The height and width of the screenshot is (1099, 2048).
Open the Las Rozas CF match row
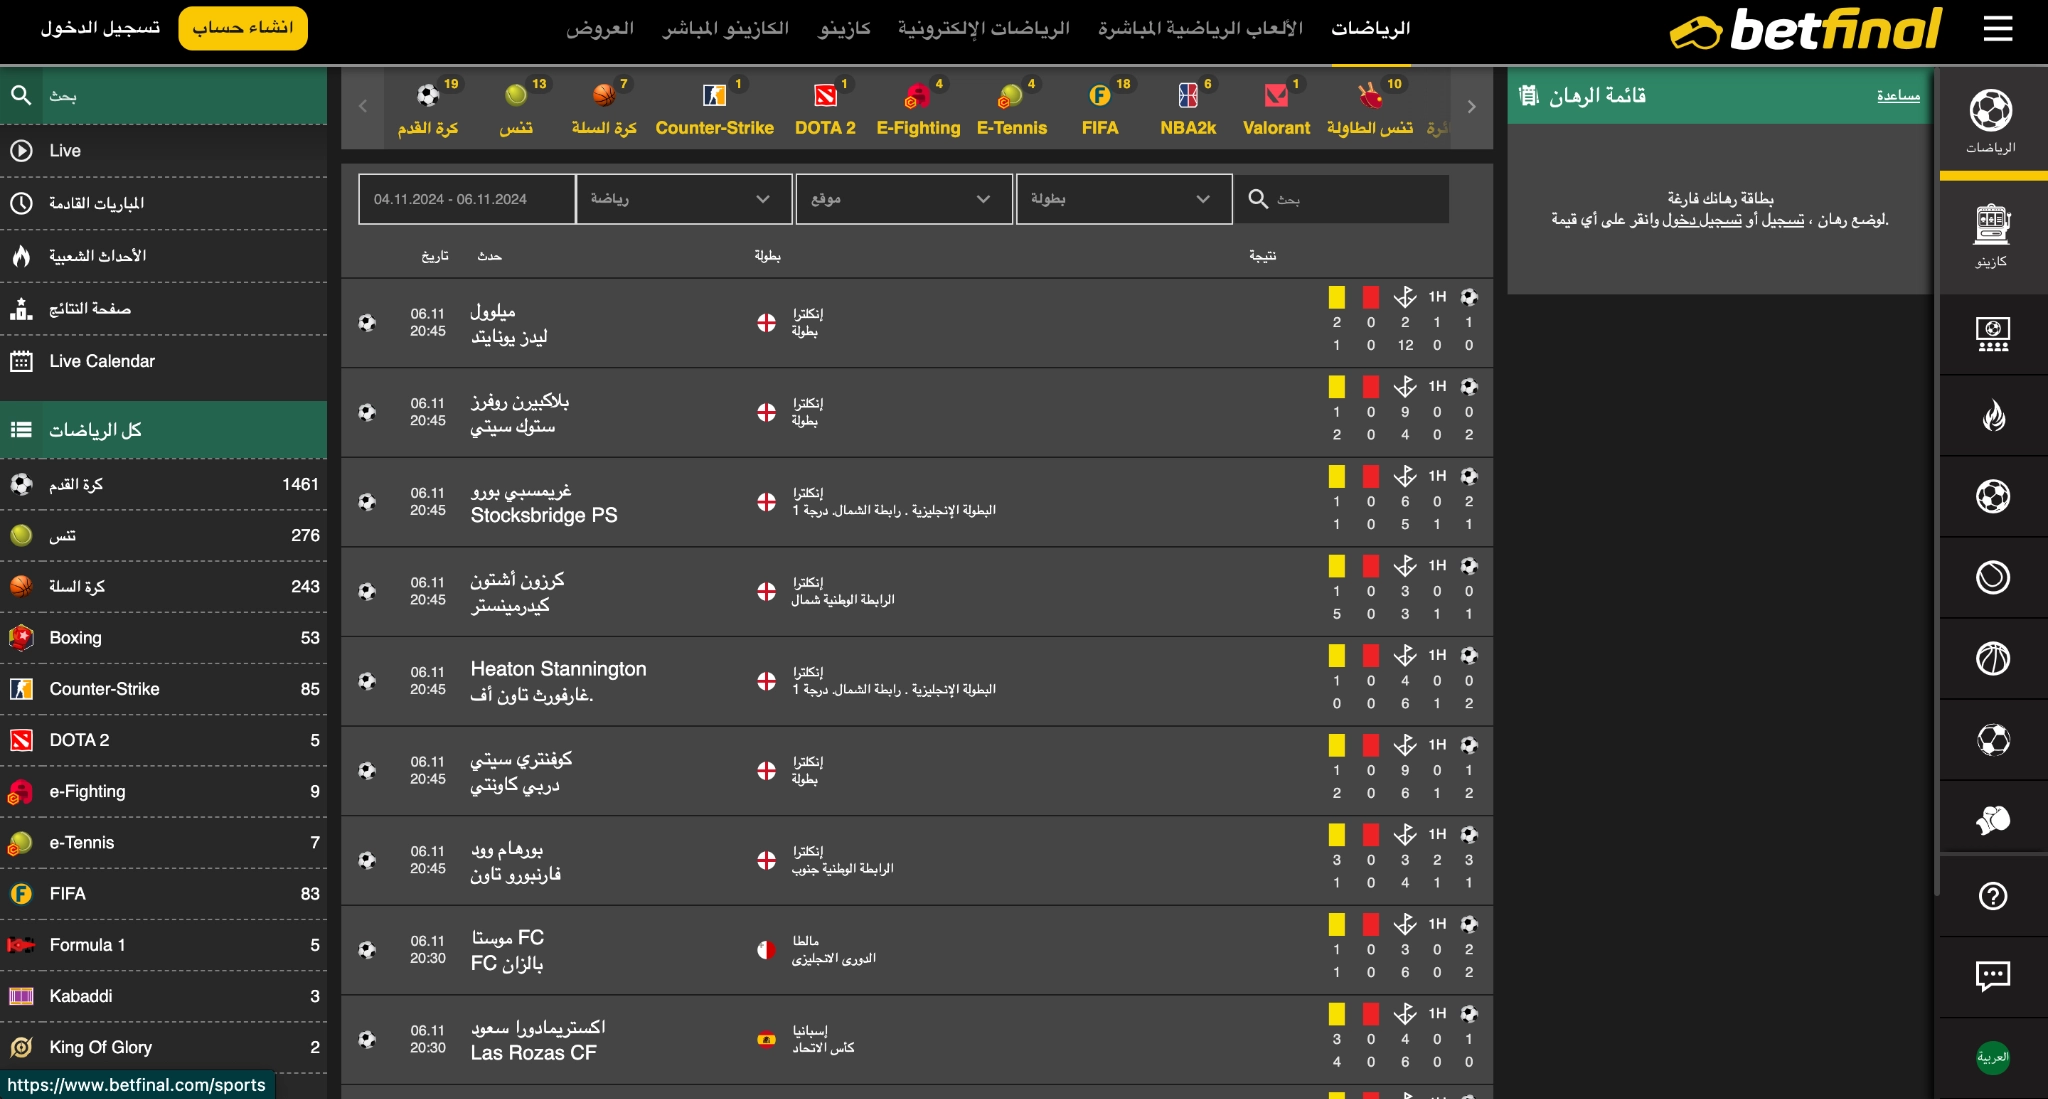click(917, 1040)
